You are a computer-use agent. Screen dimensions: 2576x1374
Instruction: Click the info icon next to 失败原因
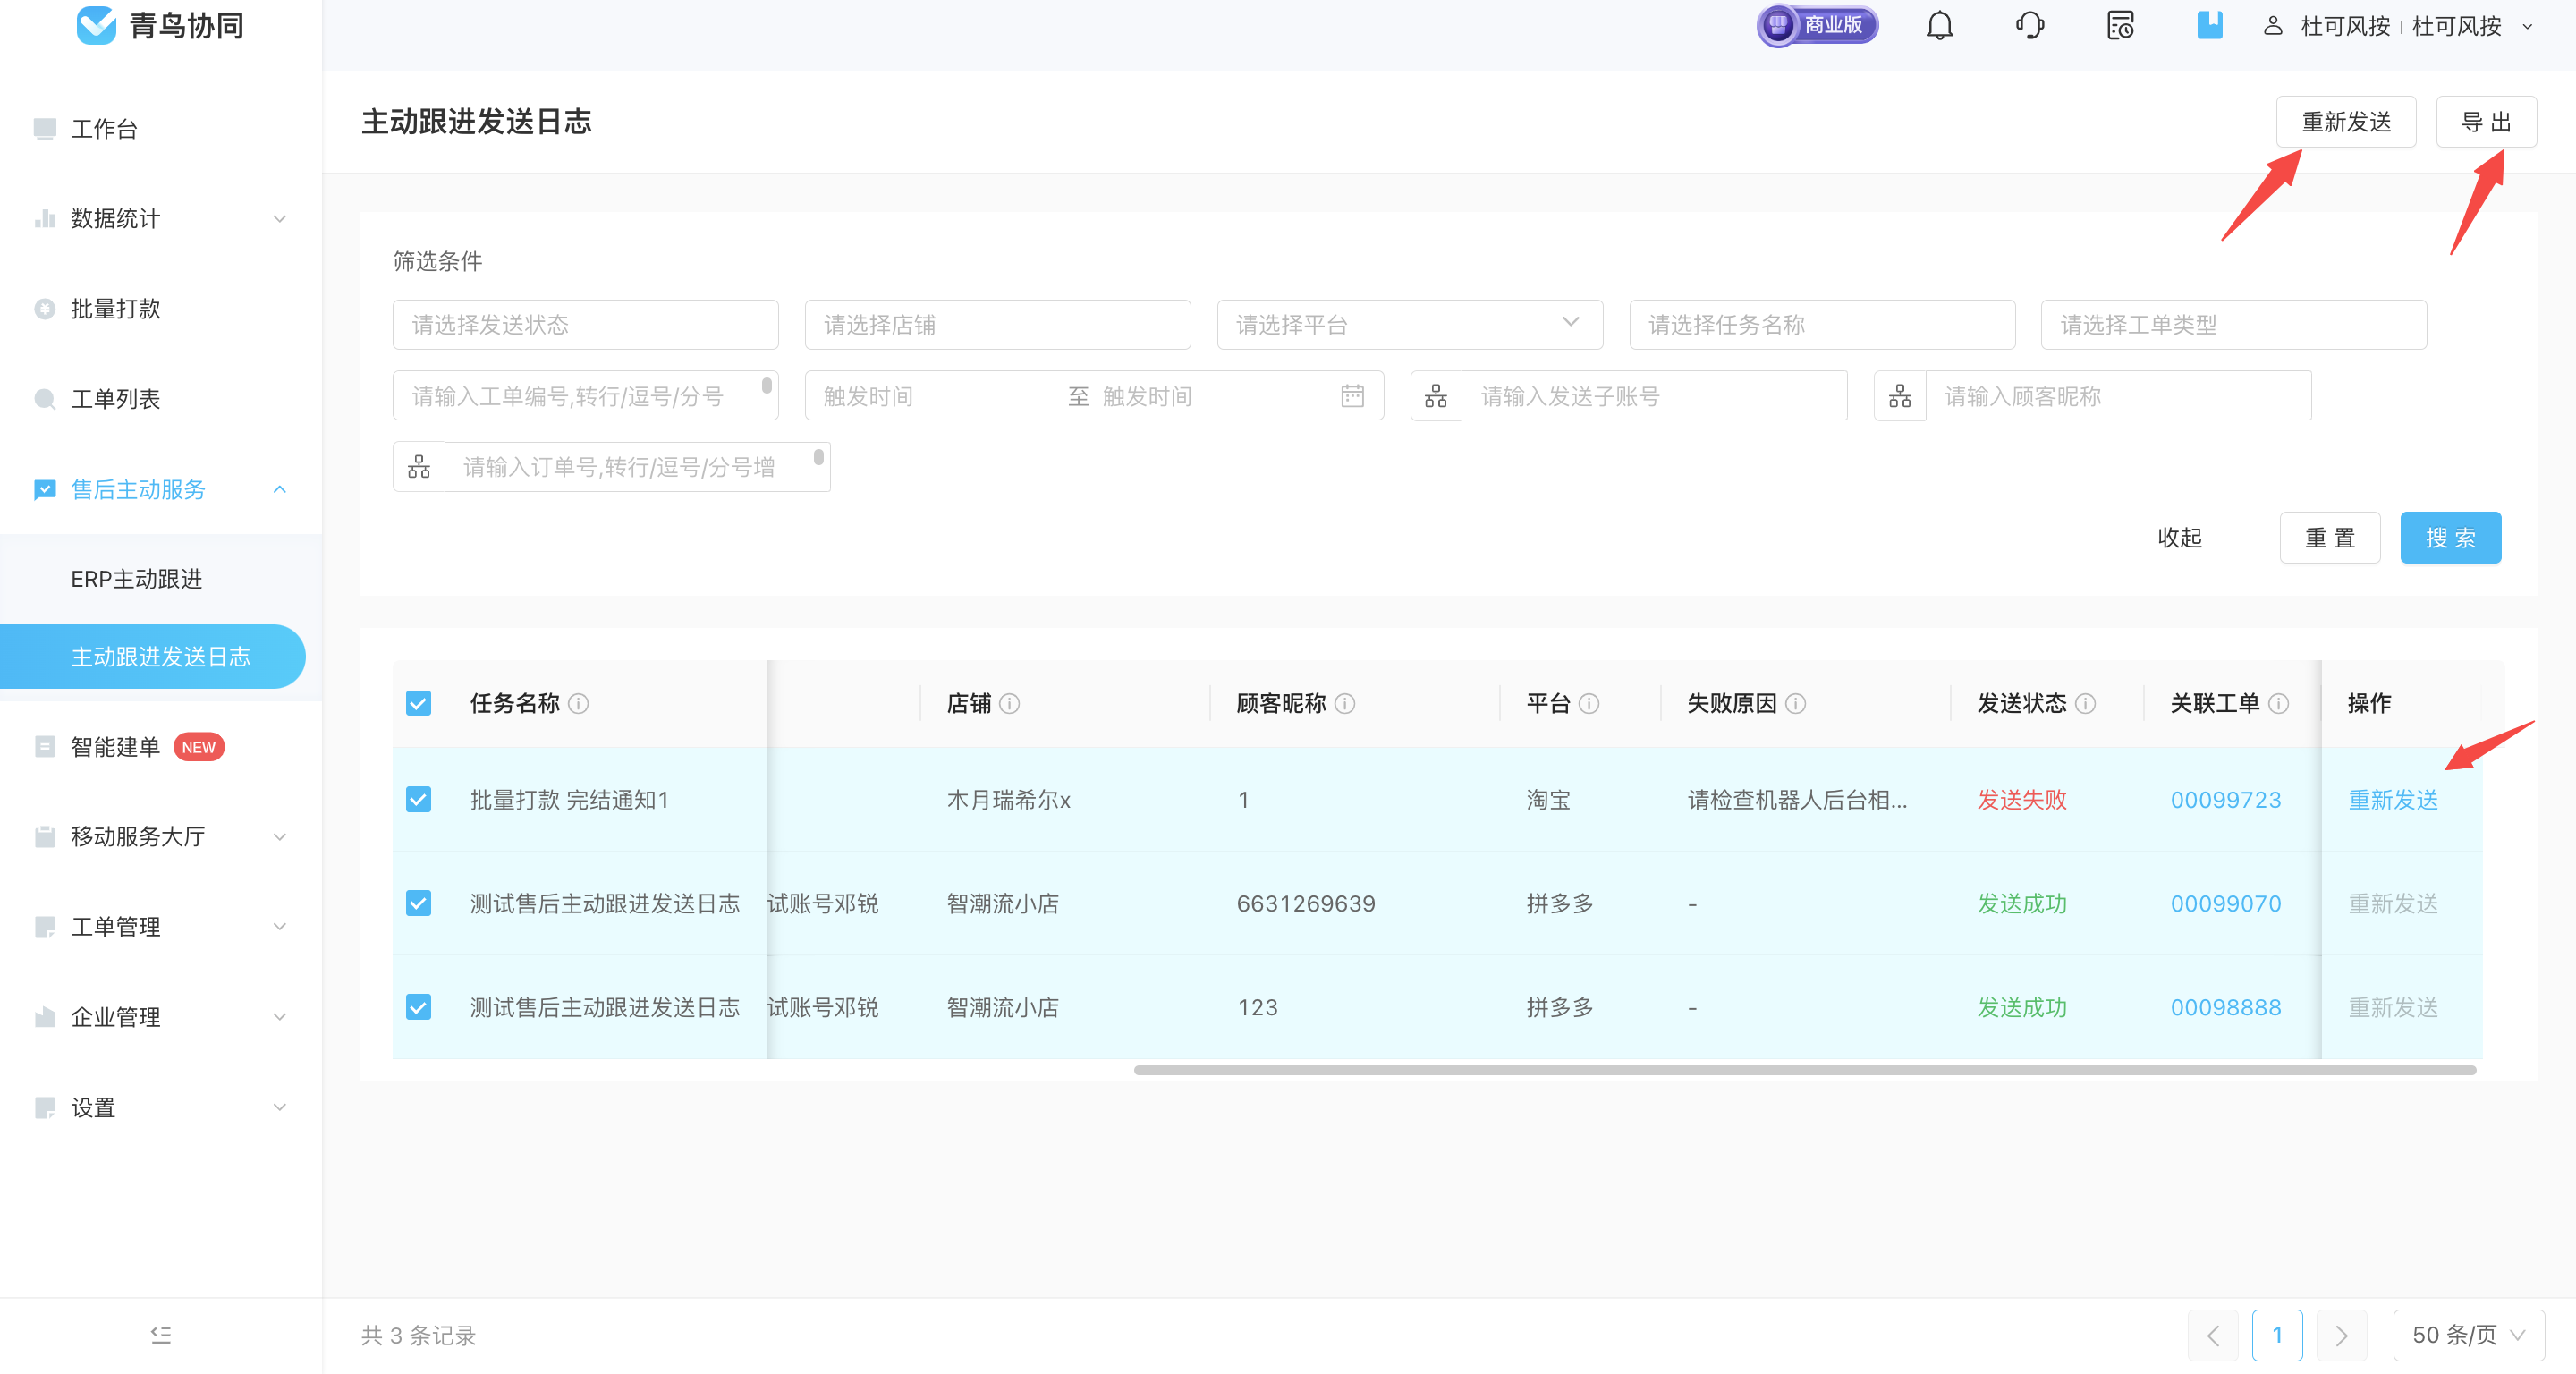[x=1796, y=703]
